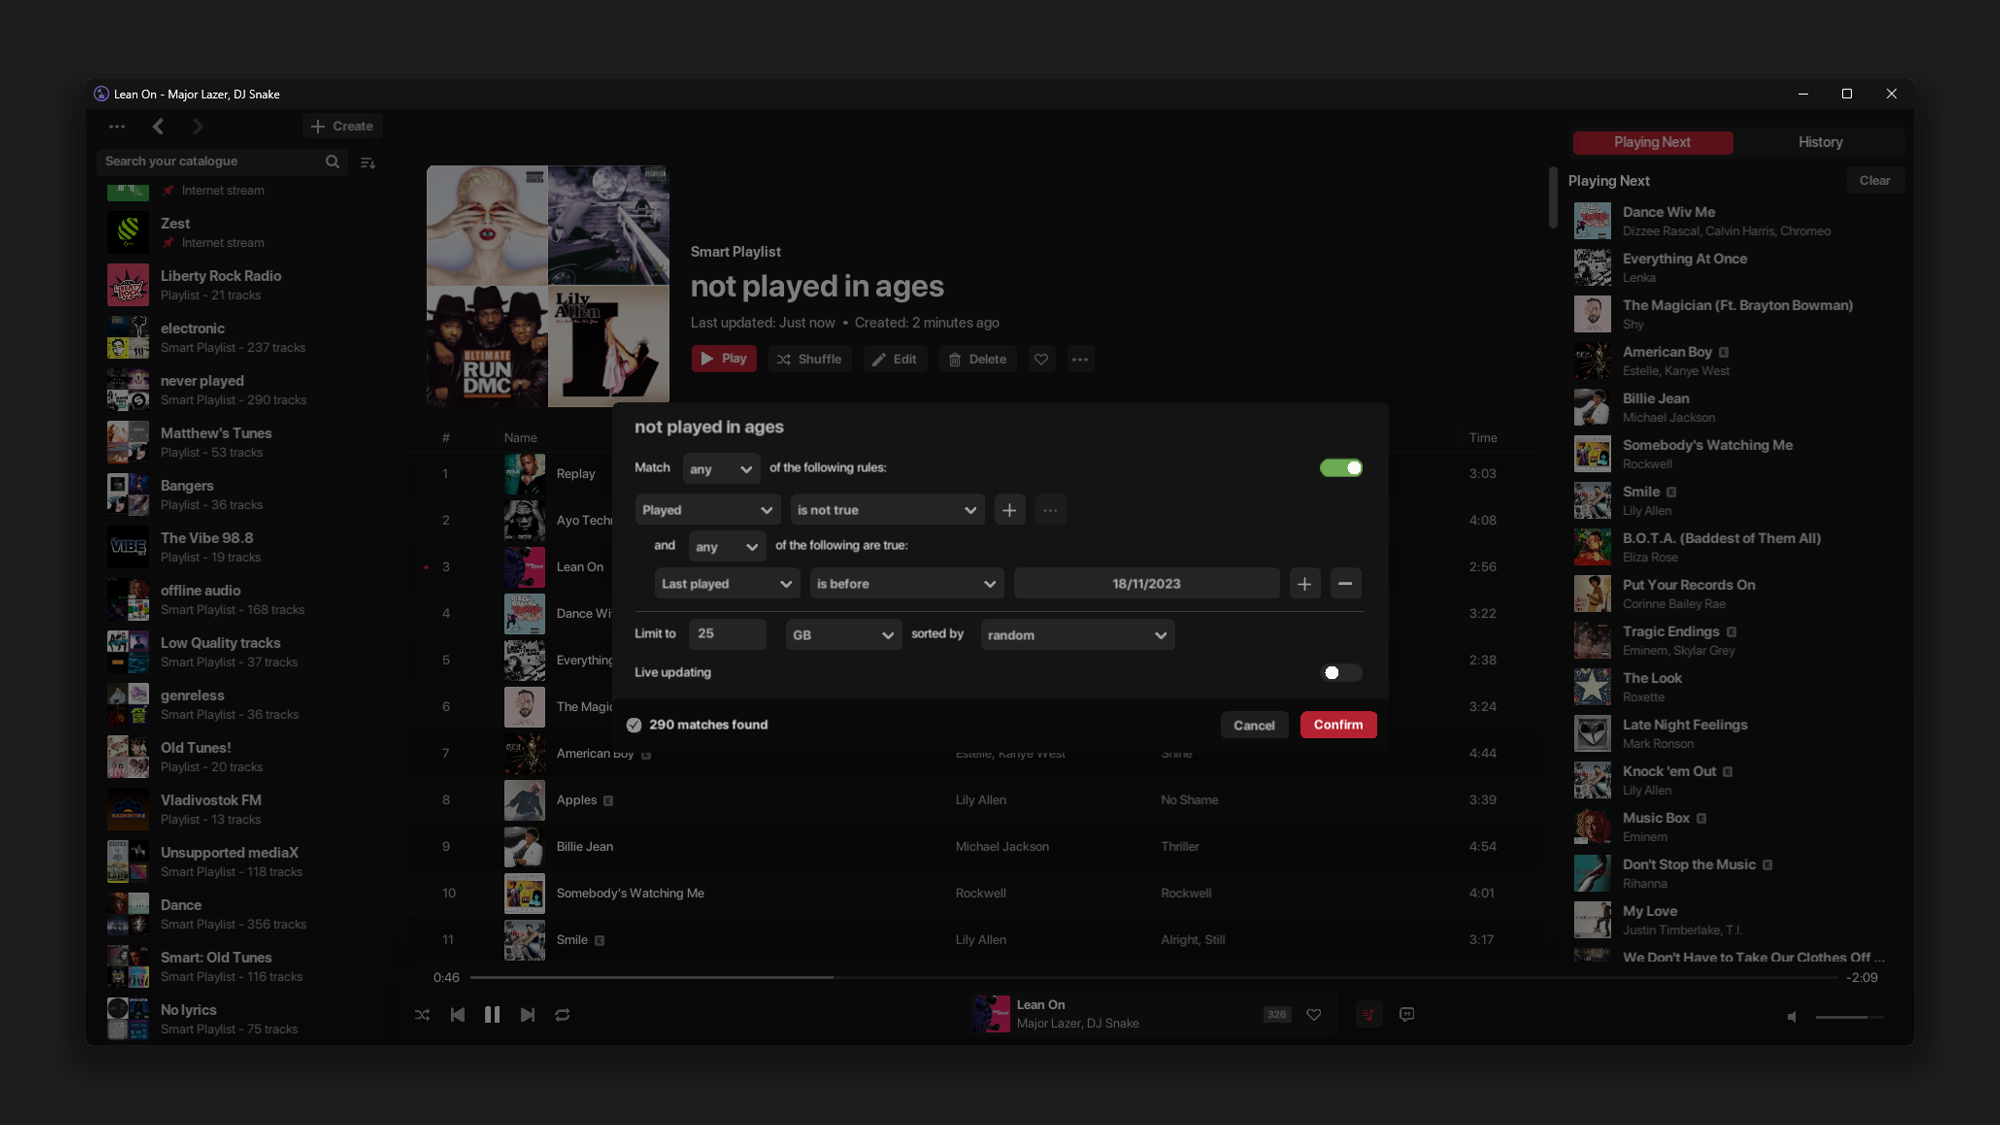The width and height of the screenshot is (2000, 1125).
Task: Favourite playlist with heart icon near Delete
Action: (x=1041, y=359)
